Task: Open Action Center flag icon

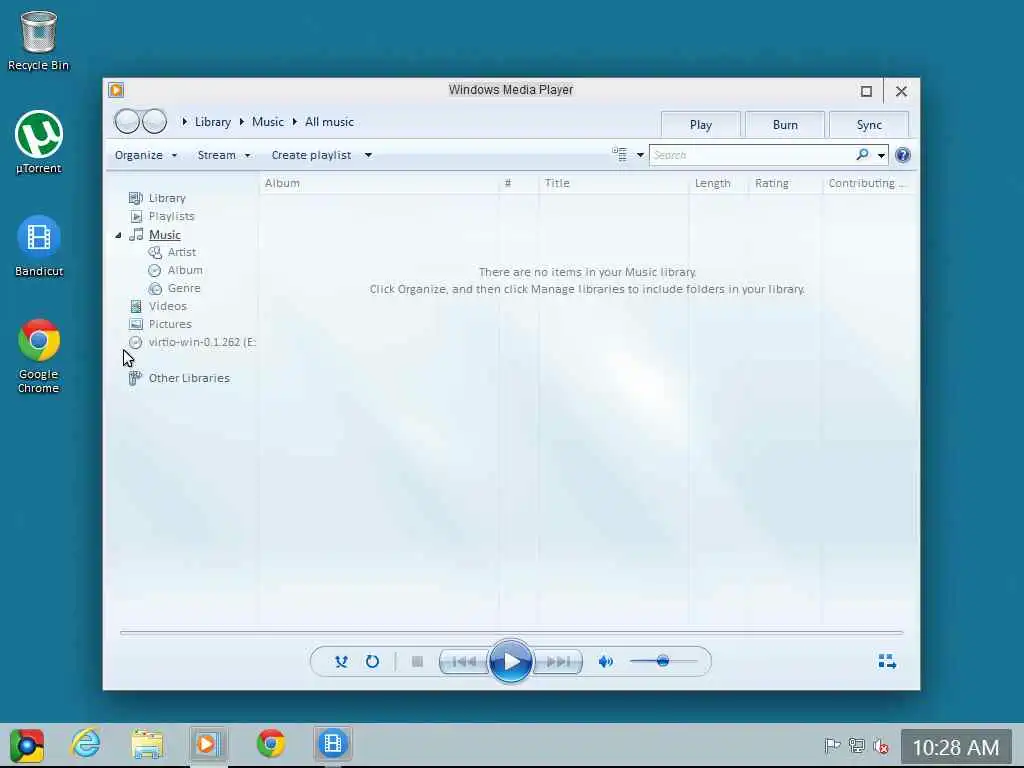Action: pyautogui.click(x=832, y=746)
